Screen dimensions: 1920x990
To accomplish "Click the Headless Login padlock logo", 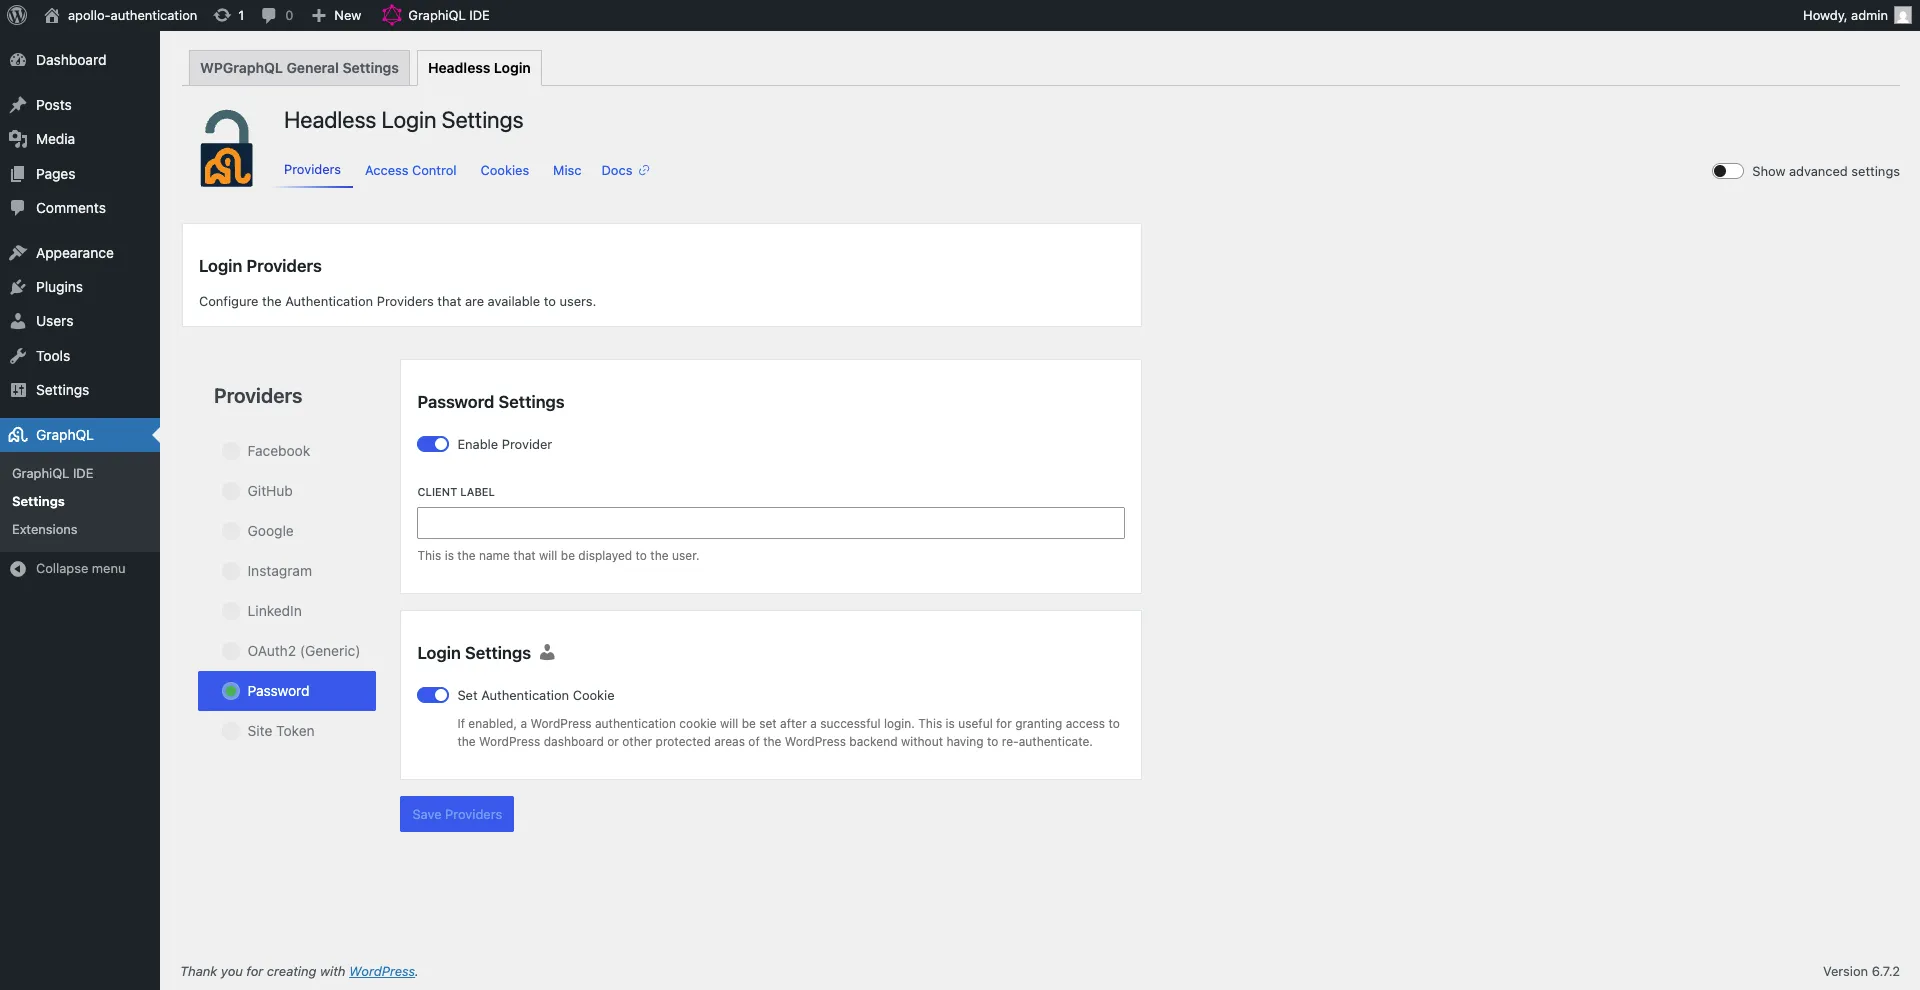I will click(226, 147).
